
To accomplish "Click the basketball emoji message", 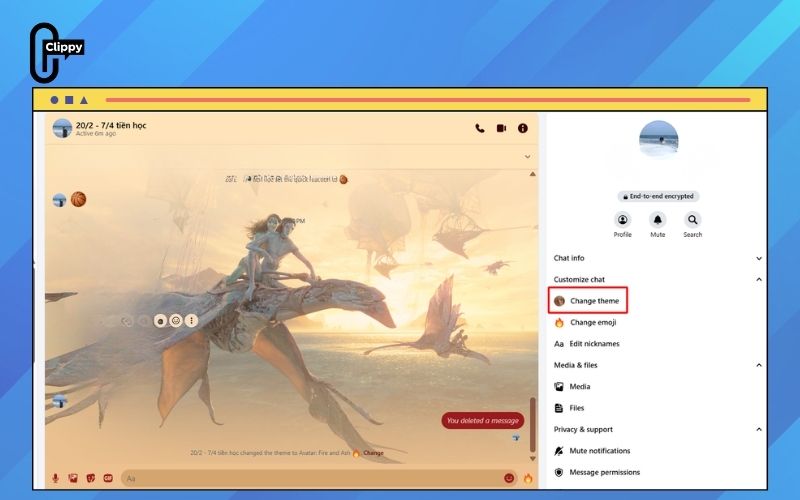I will pyautogui.click(x=79, y=199).
